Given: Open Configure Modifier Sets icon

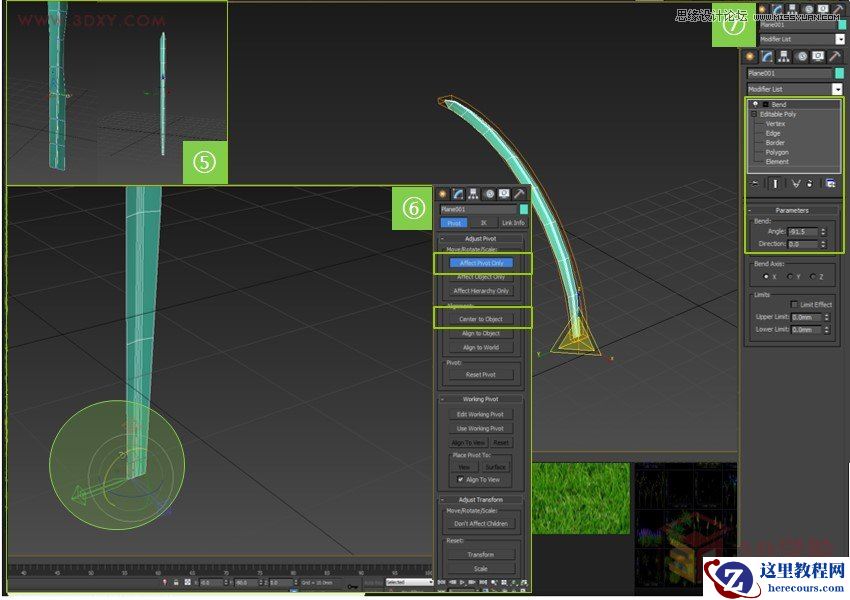Looking at the screenshot, I should pyautogui.click(x=828, y=182).
